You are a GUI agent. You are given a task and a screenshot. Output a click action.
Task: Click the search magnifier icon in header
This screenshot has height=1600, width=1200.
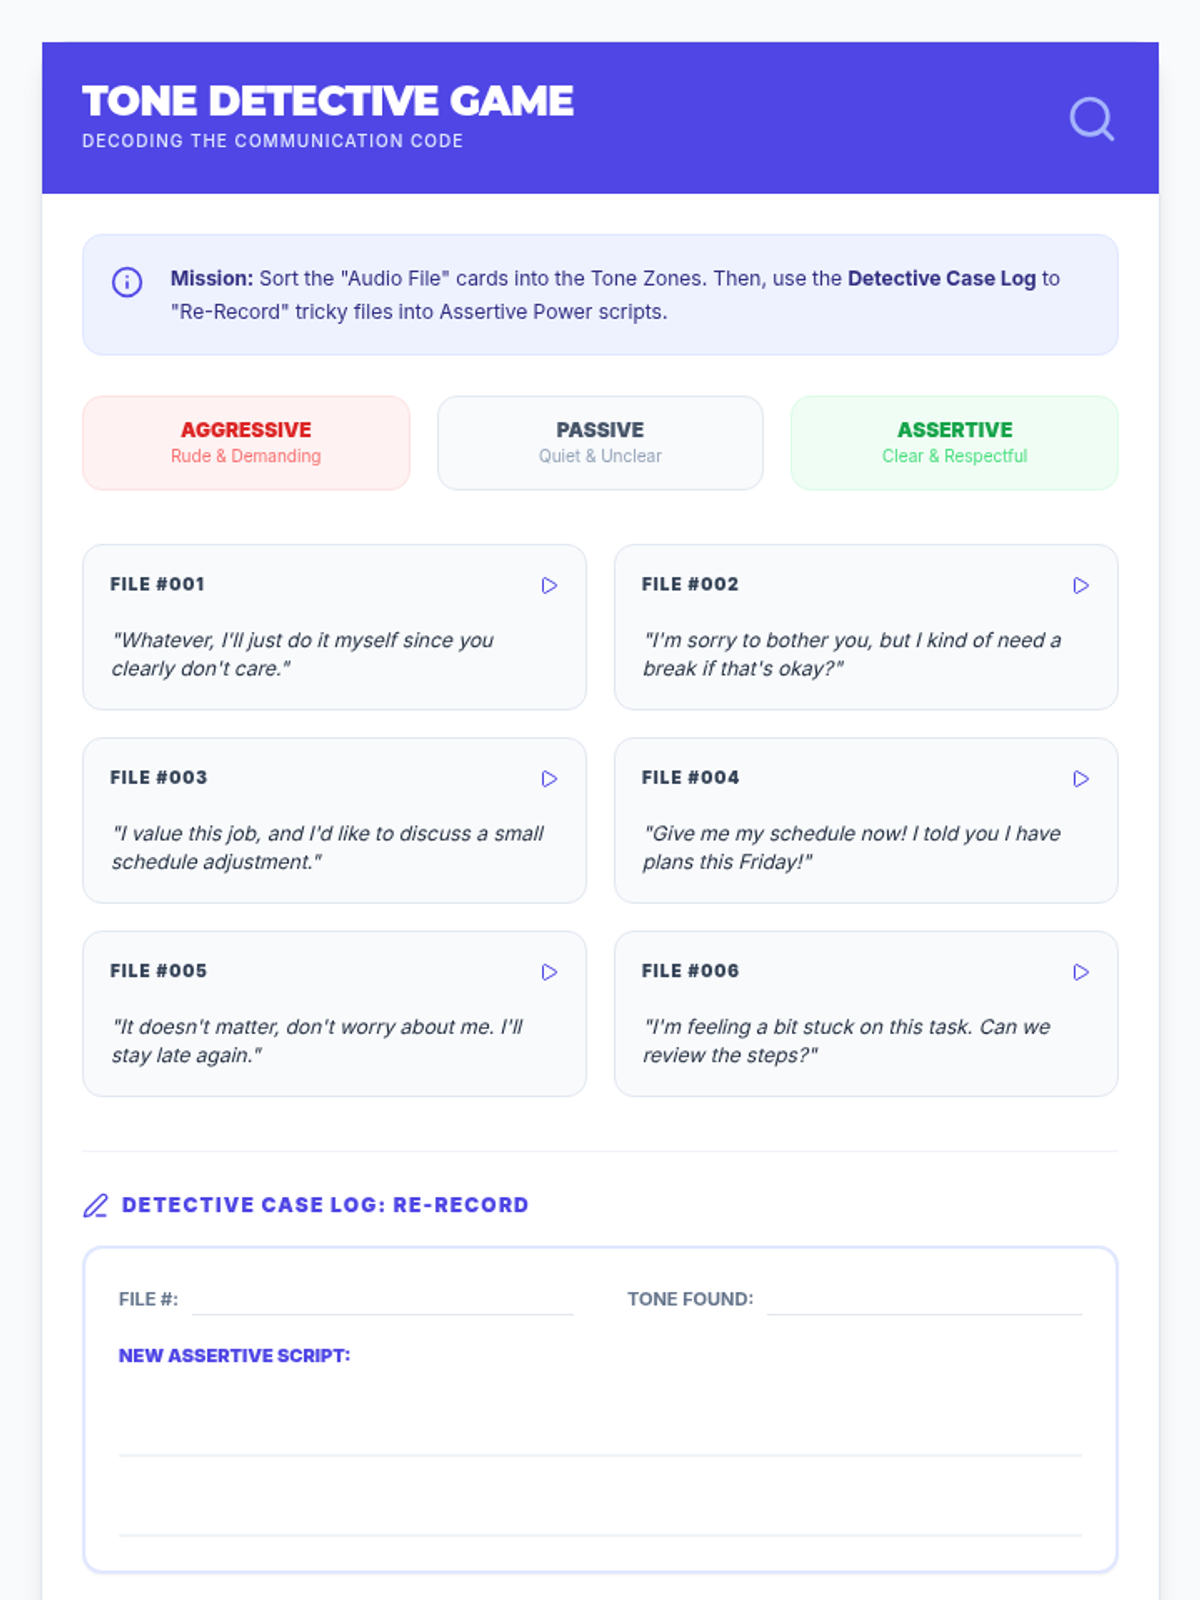coord(1092,118)
